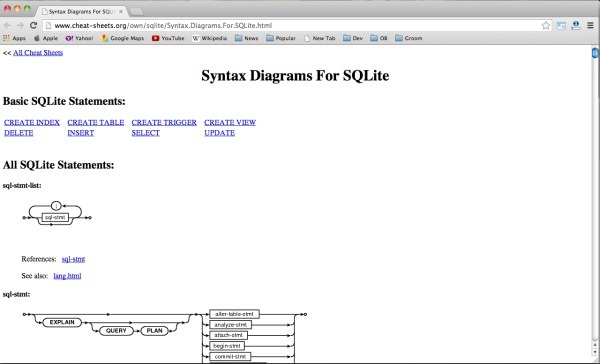
Task: Open the YouTube bookmark
Action: [168, 38]
